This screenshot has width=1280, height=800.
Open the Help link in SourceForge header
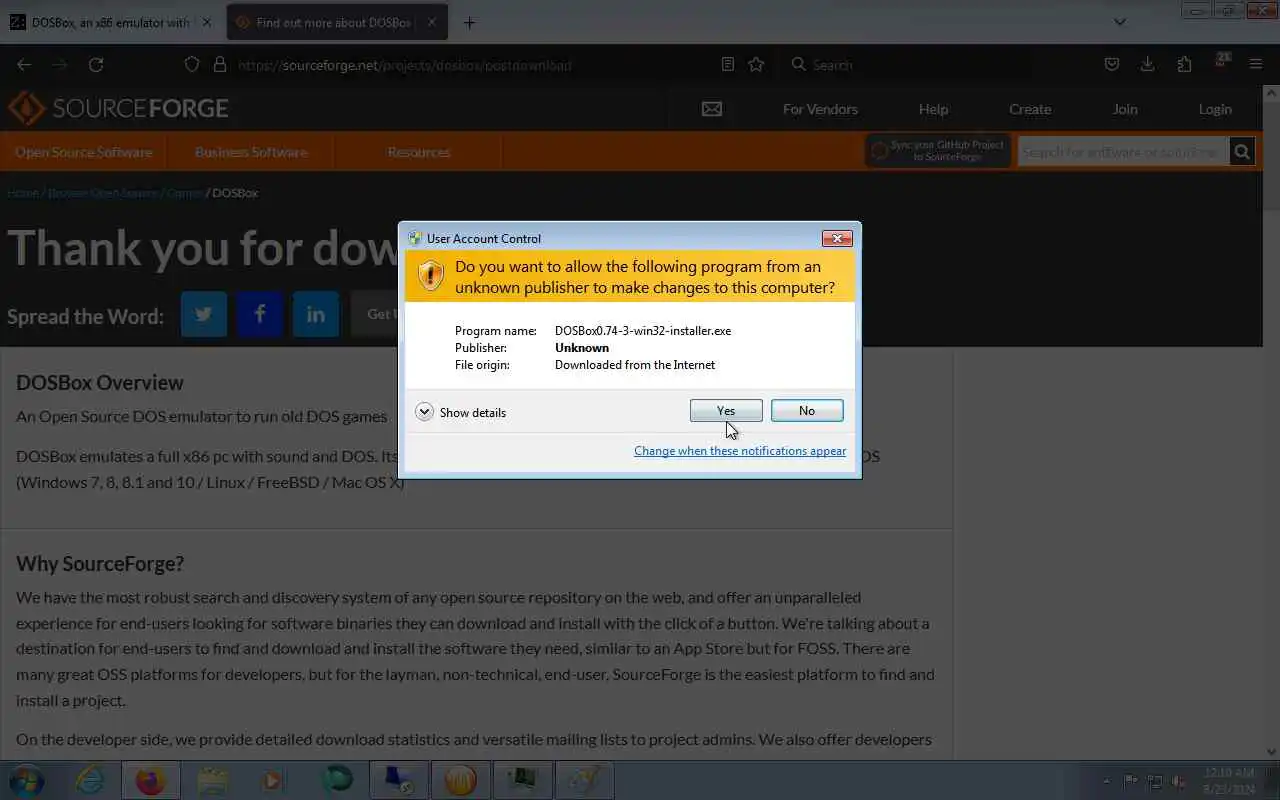point(933,109)
